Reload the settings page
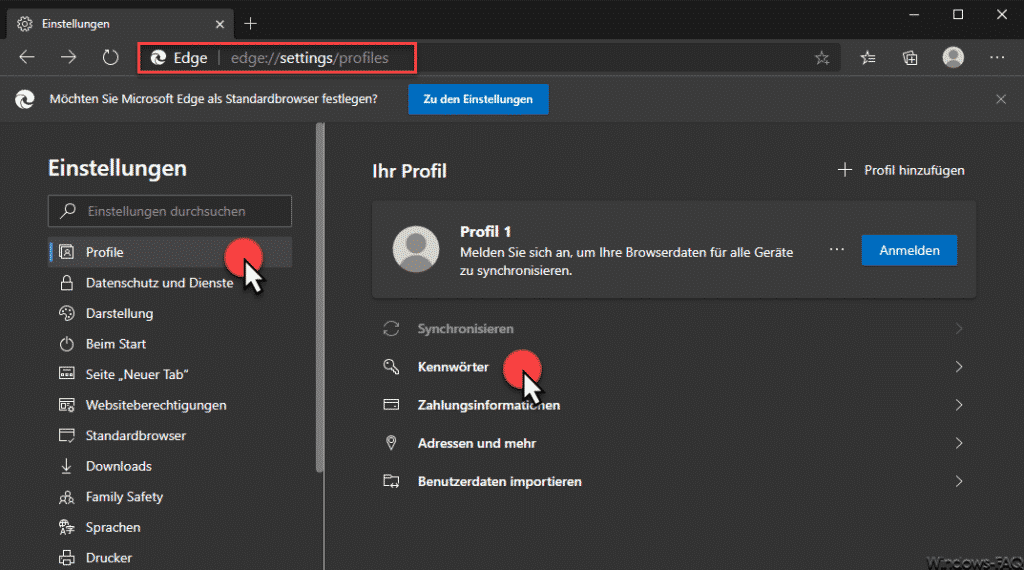Image resolution: width=1024 pixels, height=570 pixels. (x=110, y=57)
